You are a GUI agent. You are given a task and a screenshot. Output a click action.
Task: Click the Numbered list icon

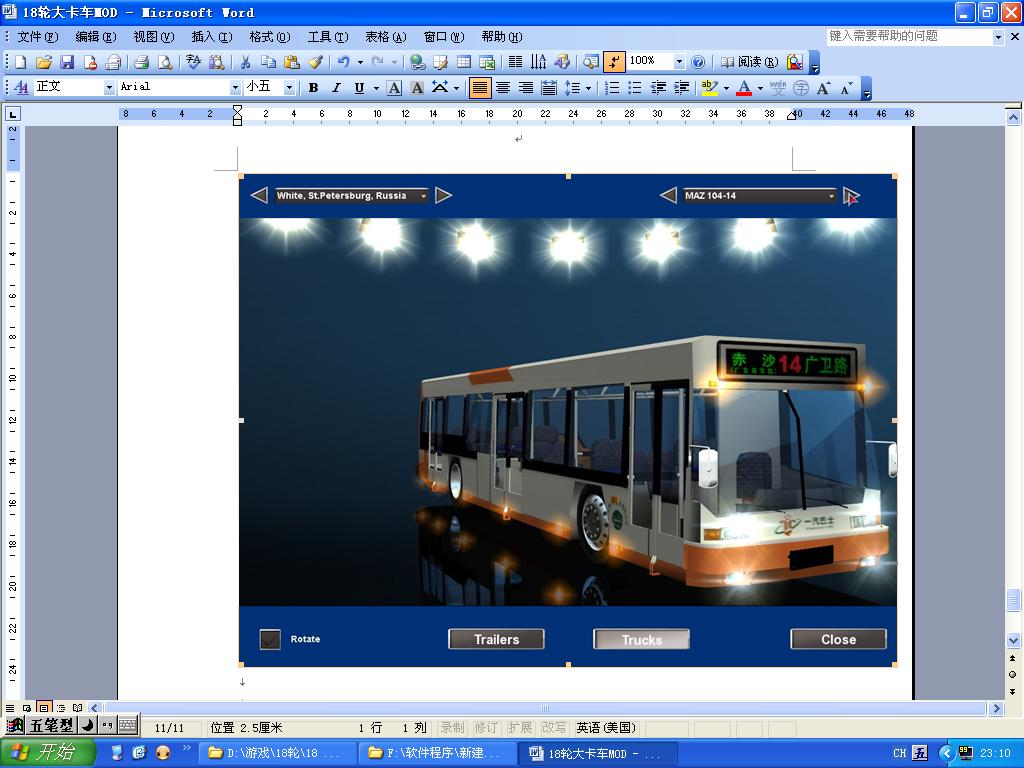point(612,88)
